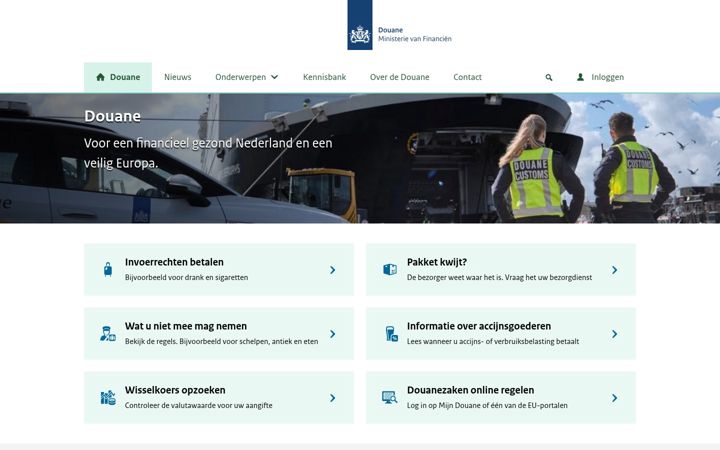Click coins icon on Wisselkoers opzoeken card
The image size is (720, 450).
108,398
